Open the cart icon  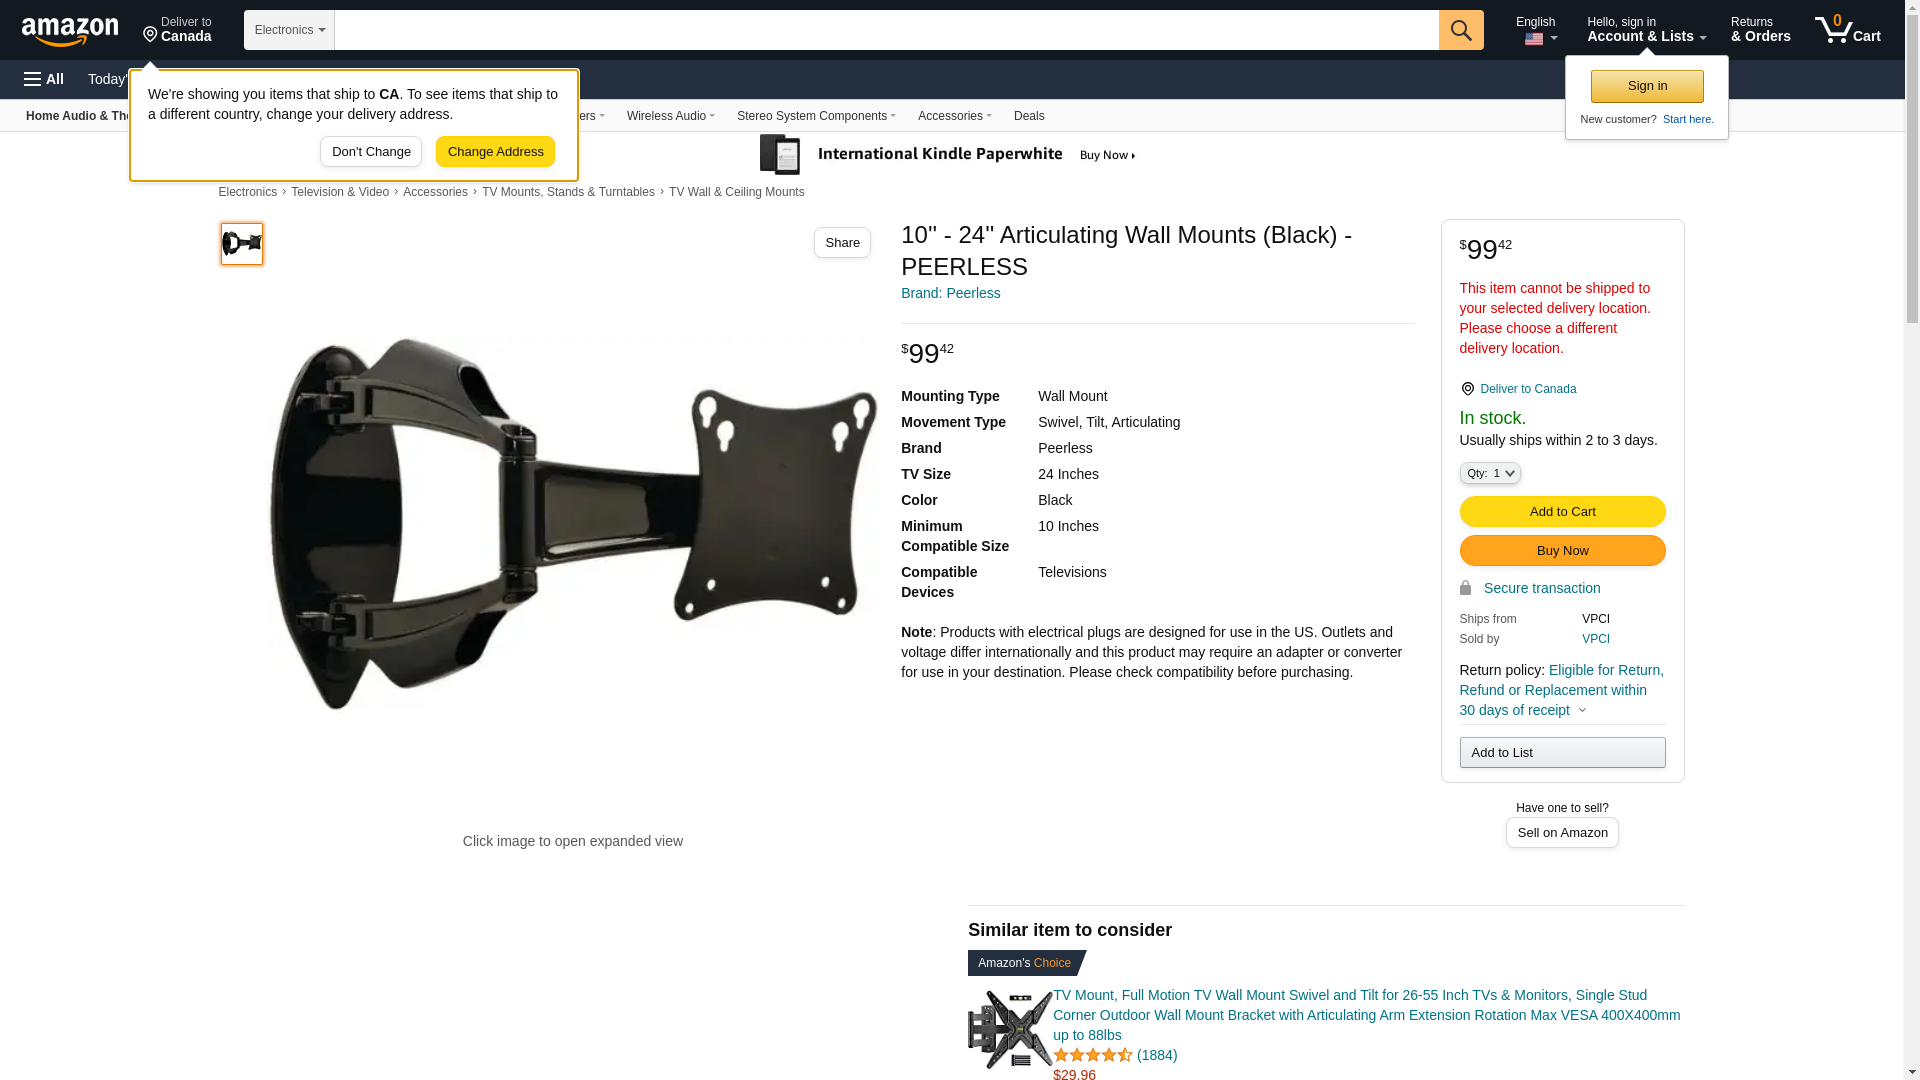[x=1847, y=30]
